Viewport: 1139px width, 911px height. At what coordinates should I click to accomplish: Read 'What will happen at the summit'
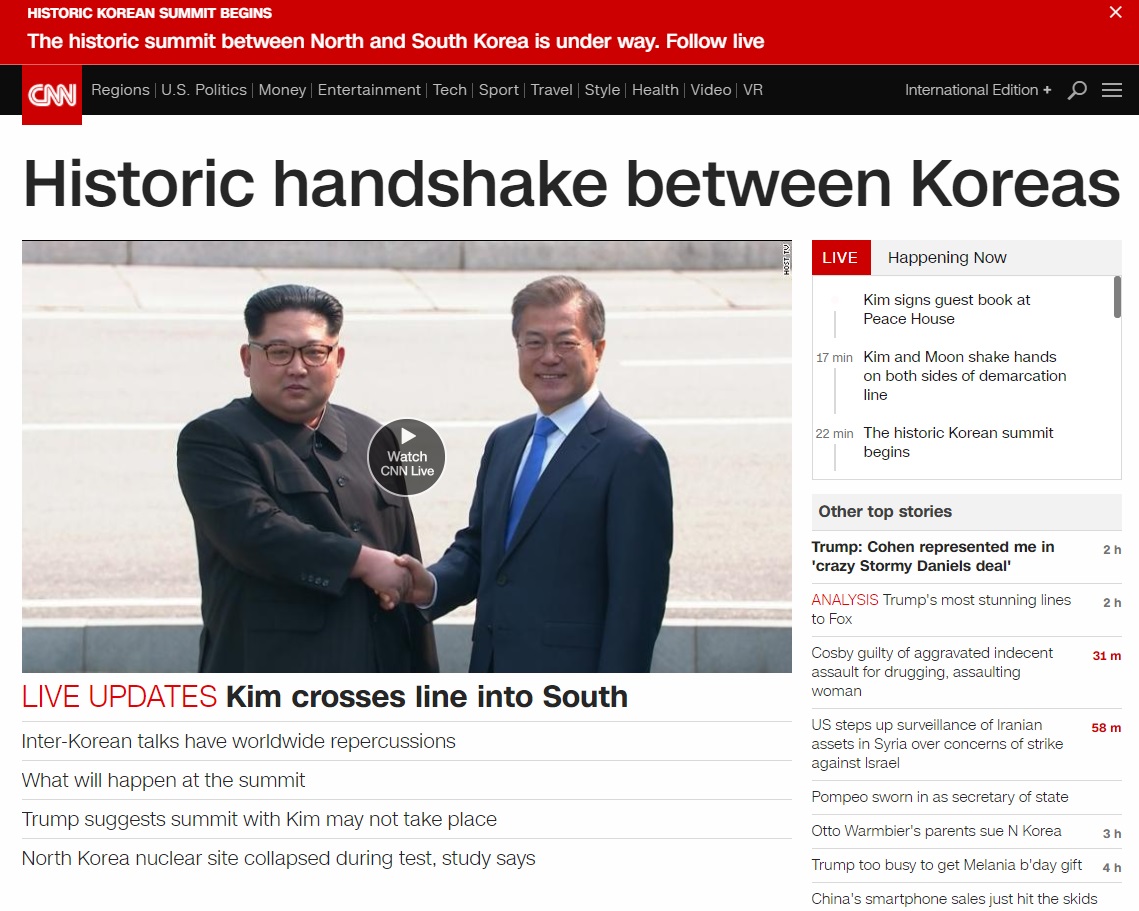click(163, 780)
